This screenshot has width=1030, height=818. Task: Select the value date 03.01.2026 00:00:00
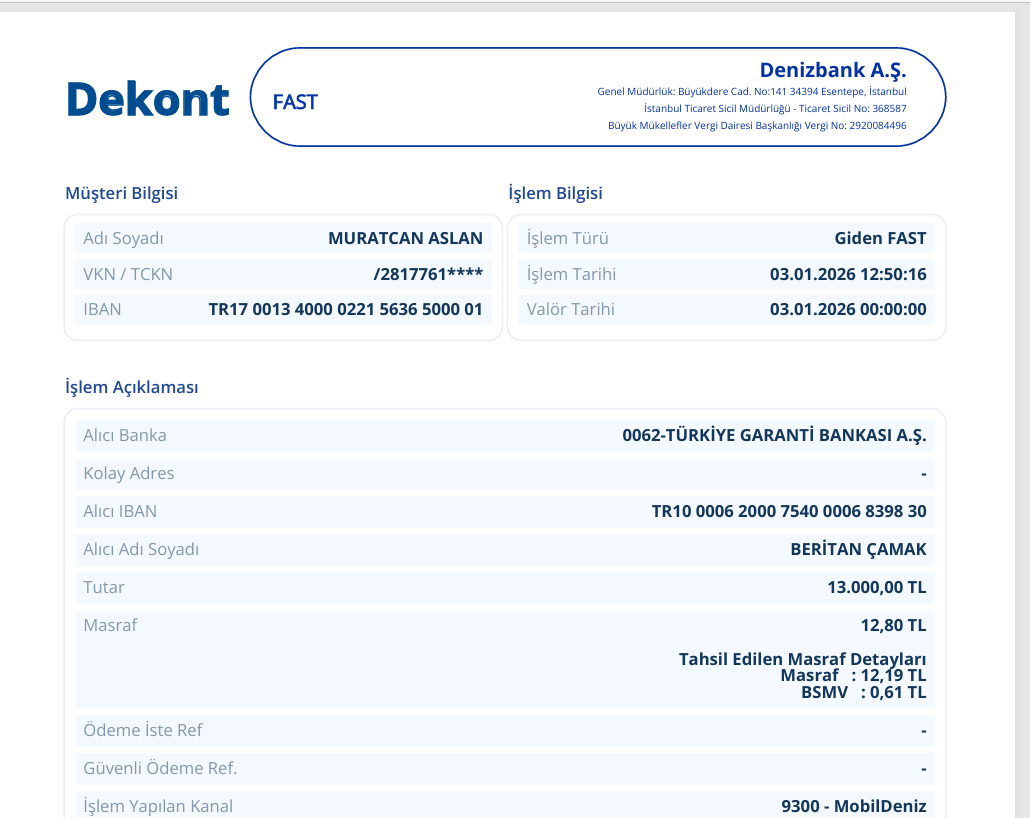point(848,309)
